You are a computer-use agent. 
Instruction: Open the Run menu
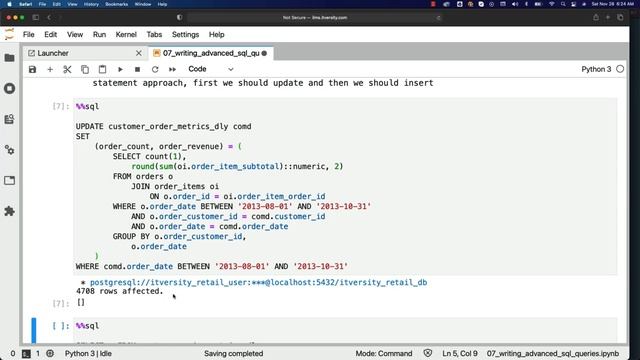click(99, 35)
